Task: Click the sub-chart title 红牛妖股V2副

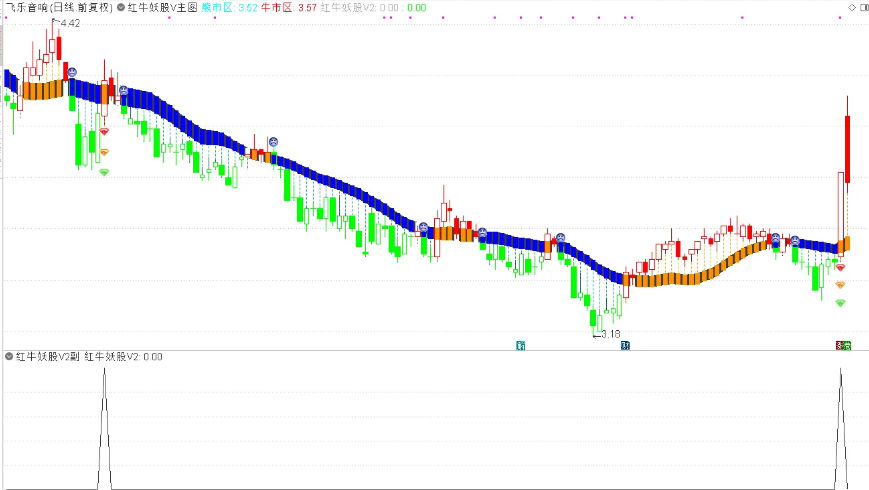Action: [48, 356]
